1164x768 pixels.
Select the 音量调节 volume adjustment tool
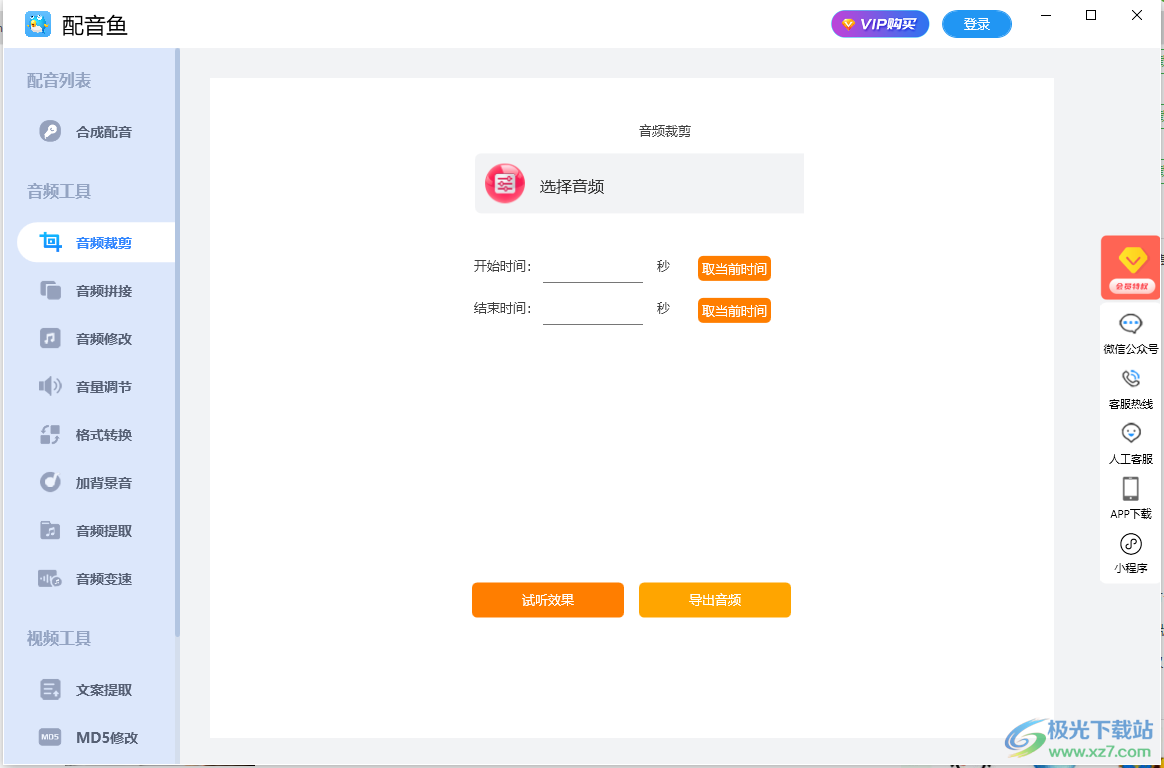(105, 386)
